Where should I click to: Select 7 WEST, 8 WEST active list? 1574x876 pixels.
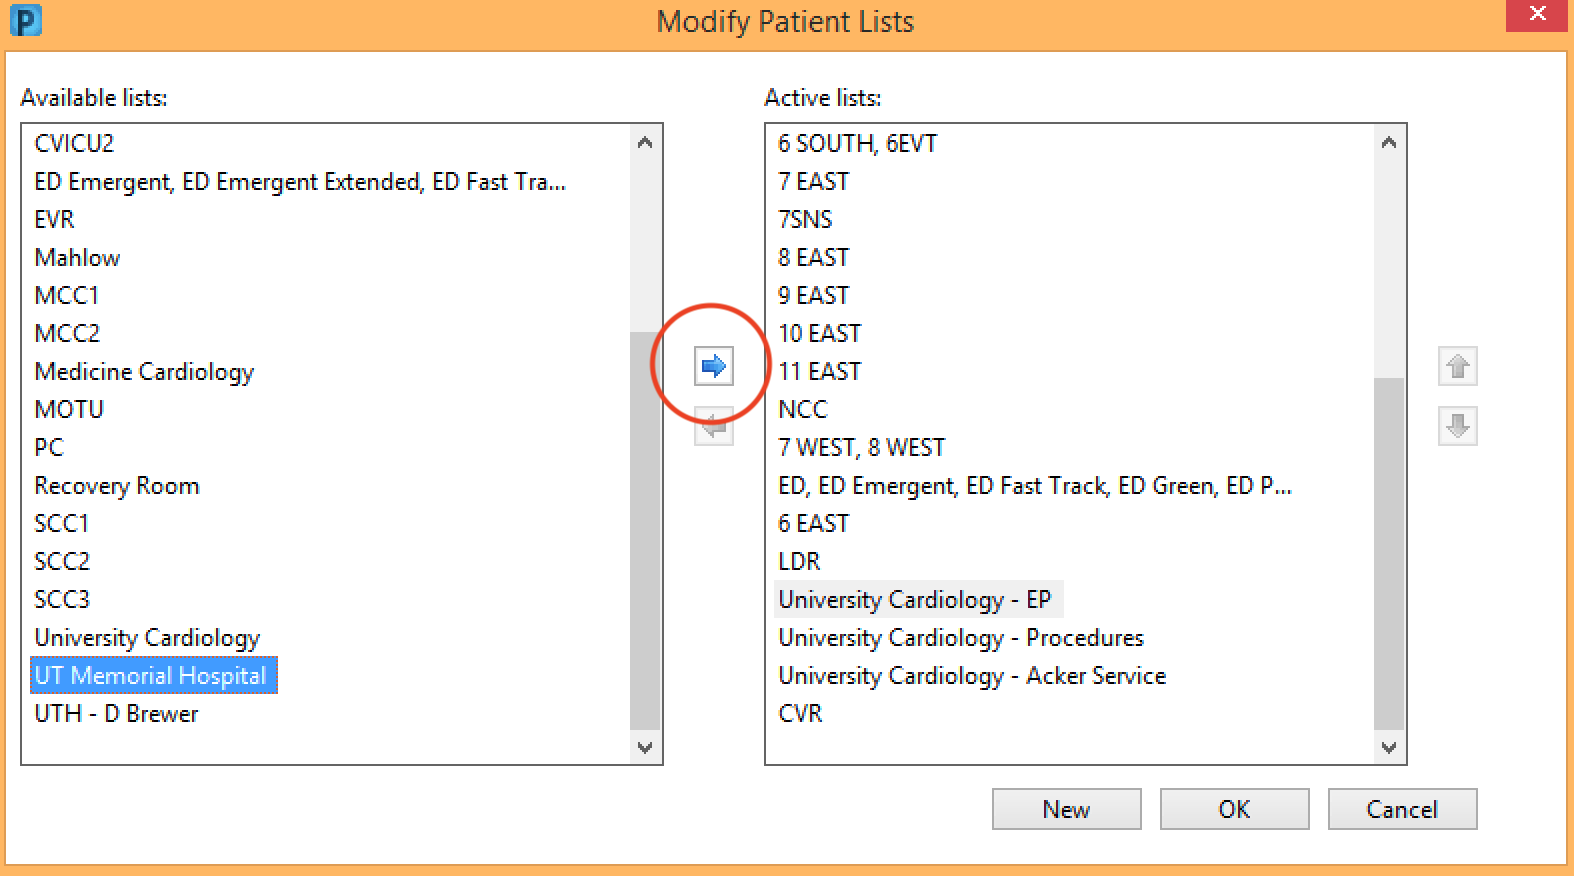click(861, 448)
